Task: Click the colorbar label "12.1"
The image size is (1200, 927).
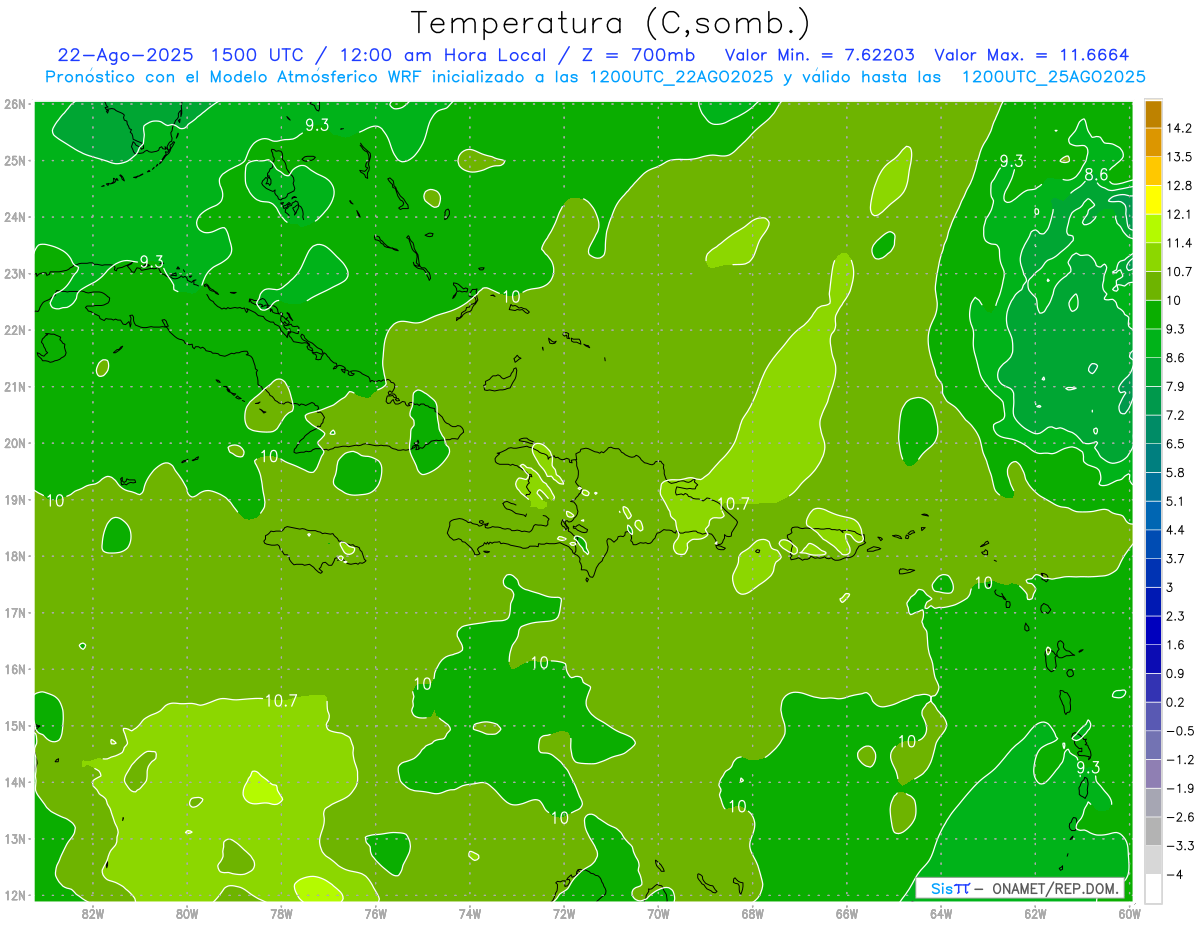Action: [1179, 214]
